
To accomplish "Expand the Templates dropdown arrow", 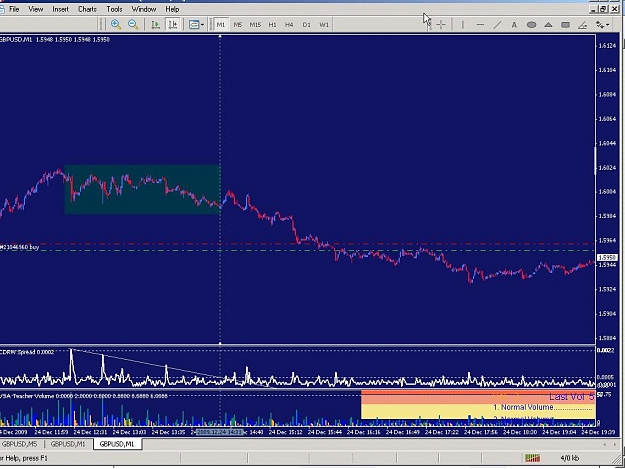I will (x=202, y=25).
